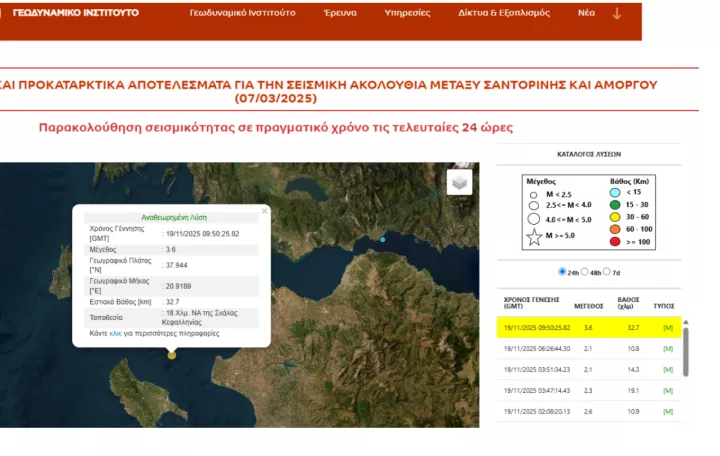Open the map layers switcher icon
Screen dimensions: 720x456
459,182
